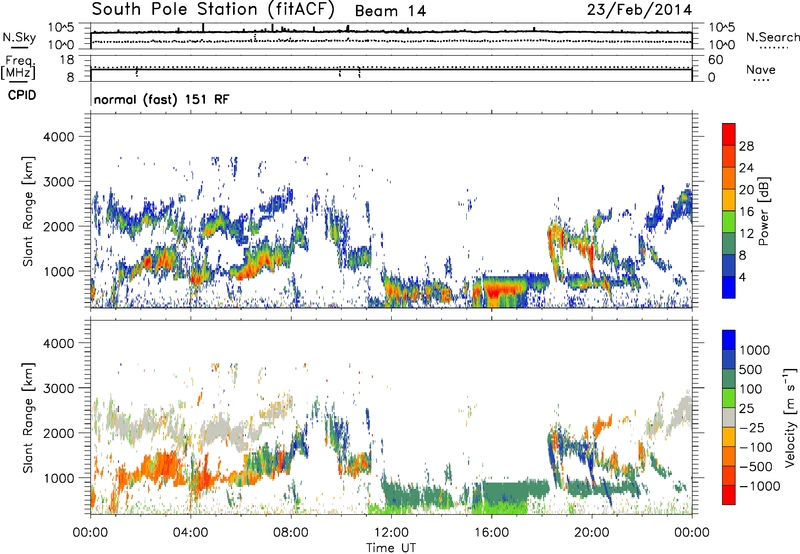Click the '500' label on the velocity colorbar
Screen dimensions: 800x554
click(752, 370)
